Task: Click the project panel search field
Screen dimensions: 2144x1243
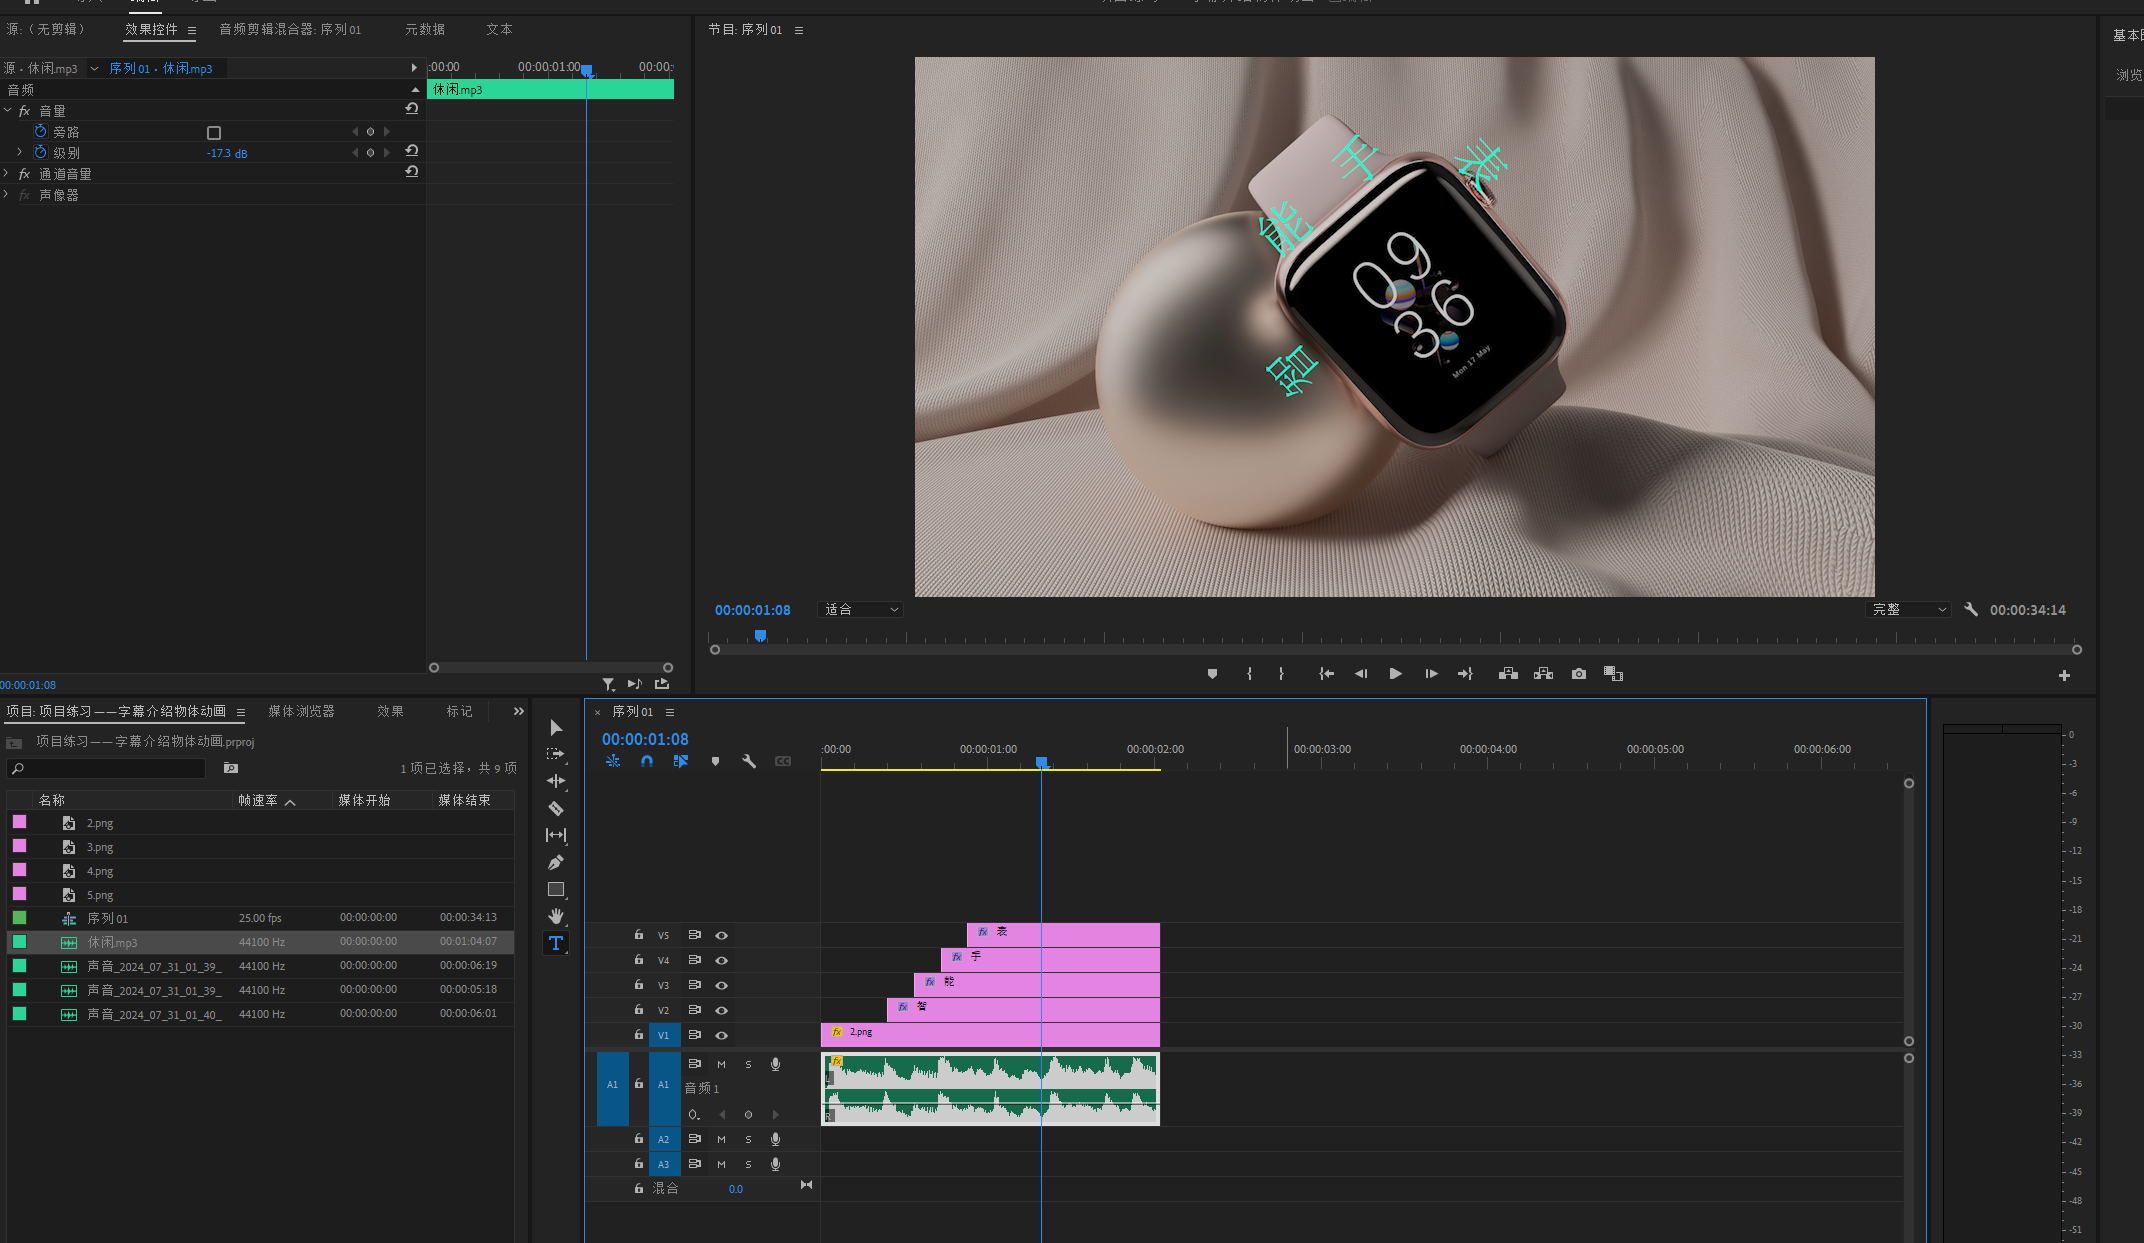Action: coord(110,768)
